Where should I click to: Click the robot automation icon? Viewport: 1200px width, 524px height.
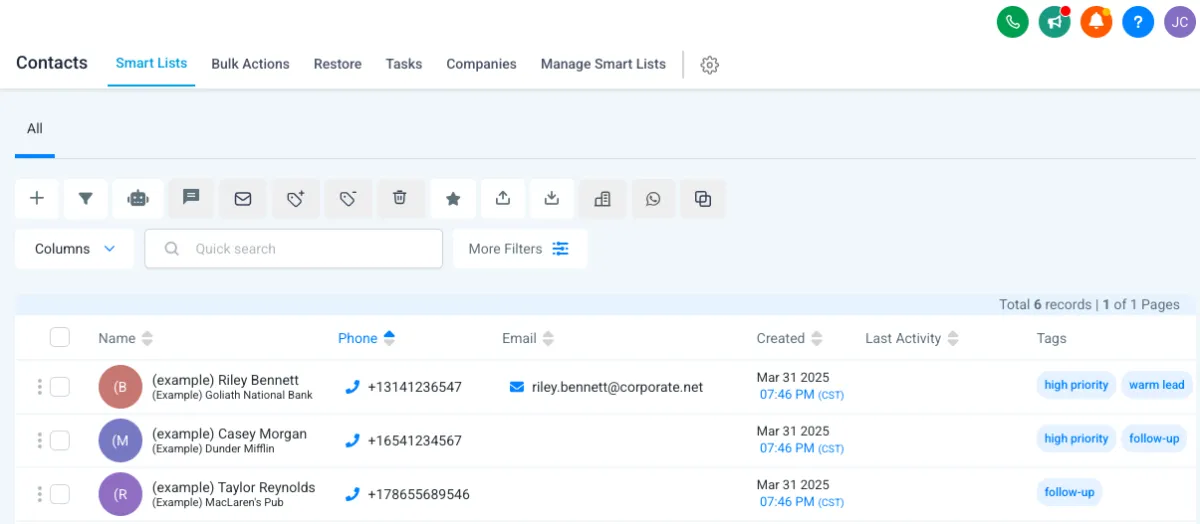pos(138,198)
